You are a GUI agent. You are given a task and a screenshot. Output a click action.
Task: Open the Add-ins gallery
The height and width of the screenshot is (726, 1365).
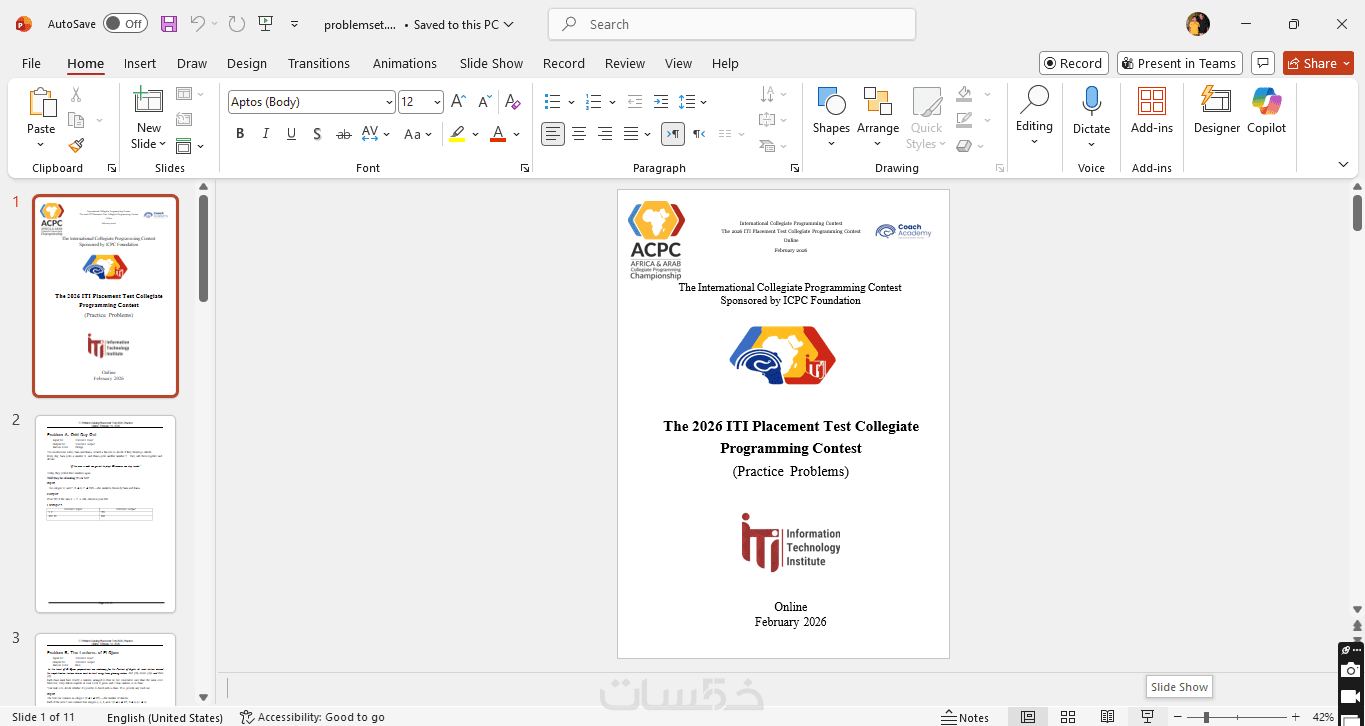click(x=1152, y=112)
